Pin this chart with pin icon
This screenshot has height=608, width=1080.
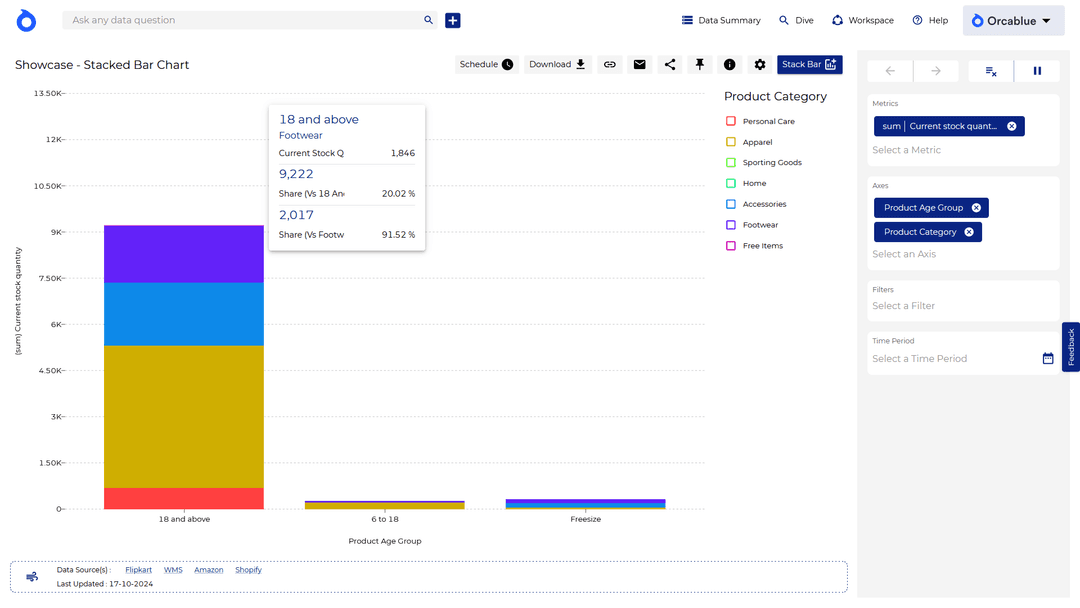pos(700,64)
